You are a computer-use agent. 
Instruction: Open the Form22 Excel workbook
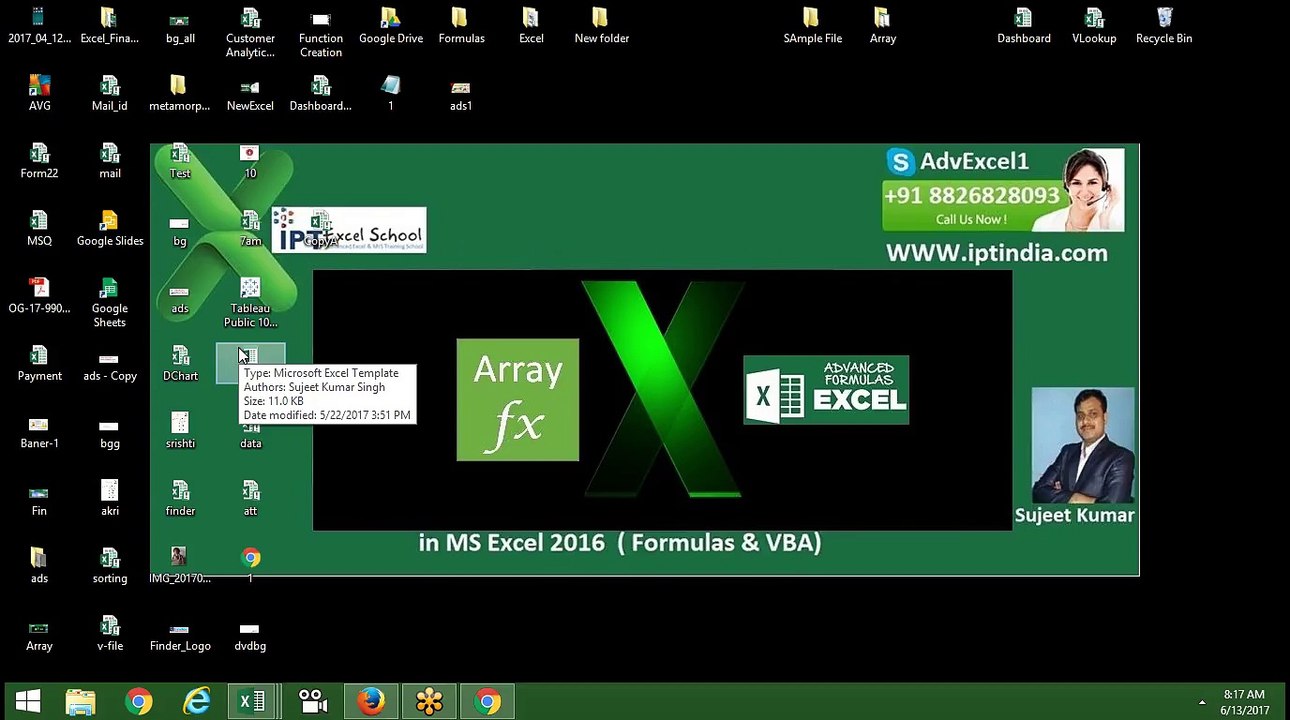tap(39, 161)
